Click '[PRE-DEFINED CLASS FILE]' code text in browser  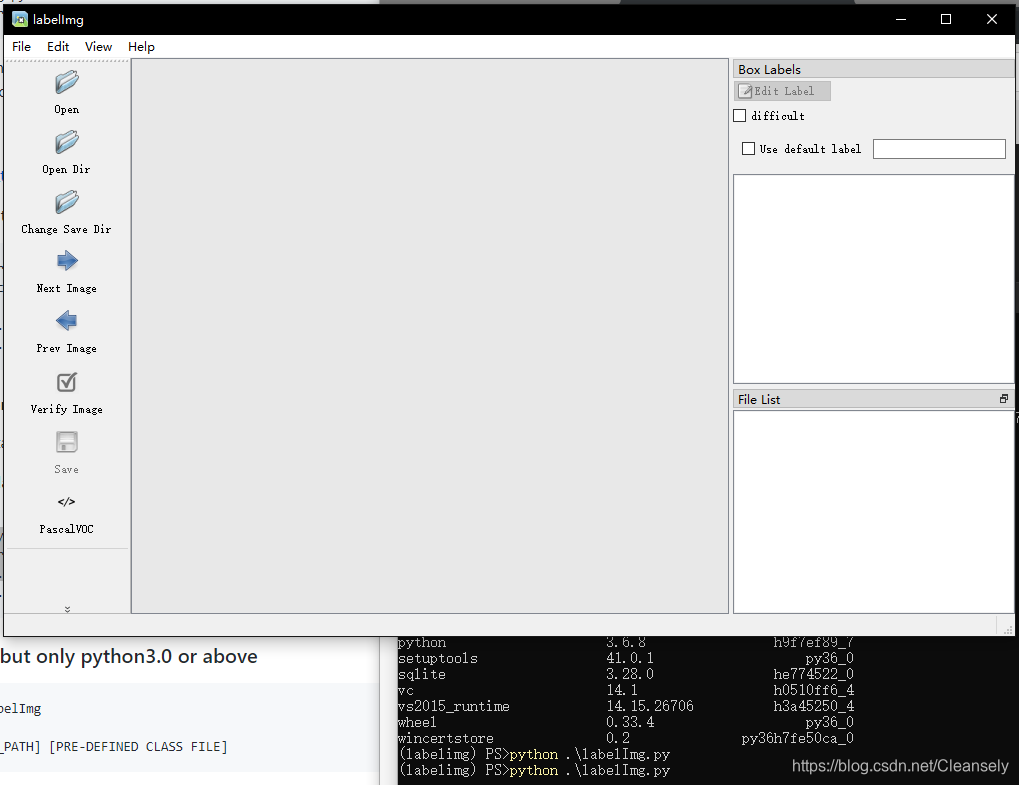pyautogui.click(x=138, y=747)
